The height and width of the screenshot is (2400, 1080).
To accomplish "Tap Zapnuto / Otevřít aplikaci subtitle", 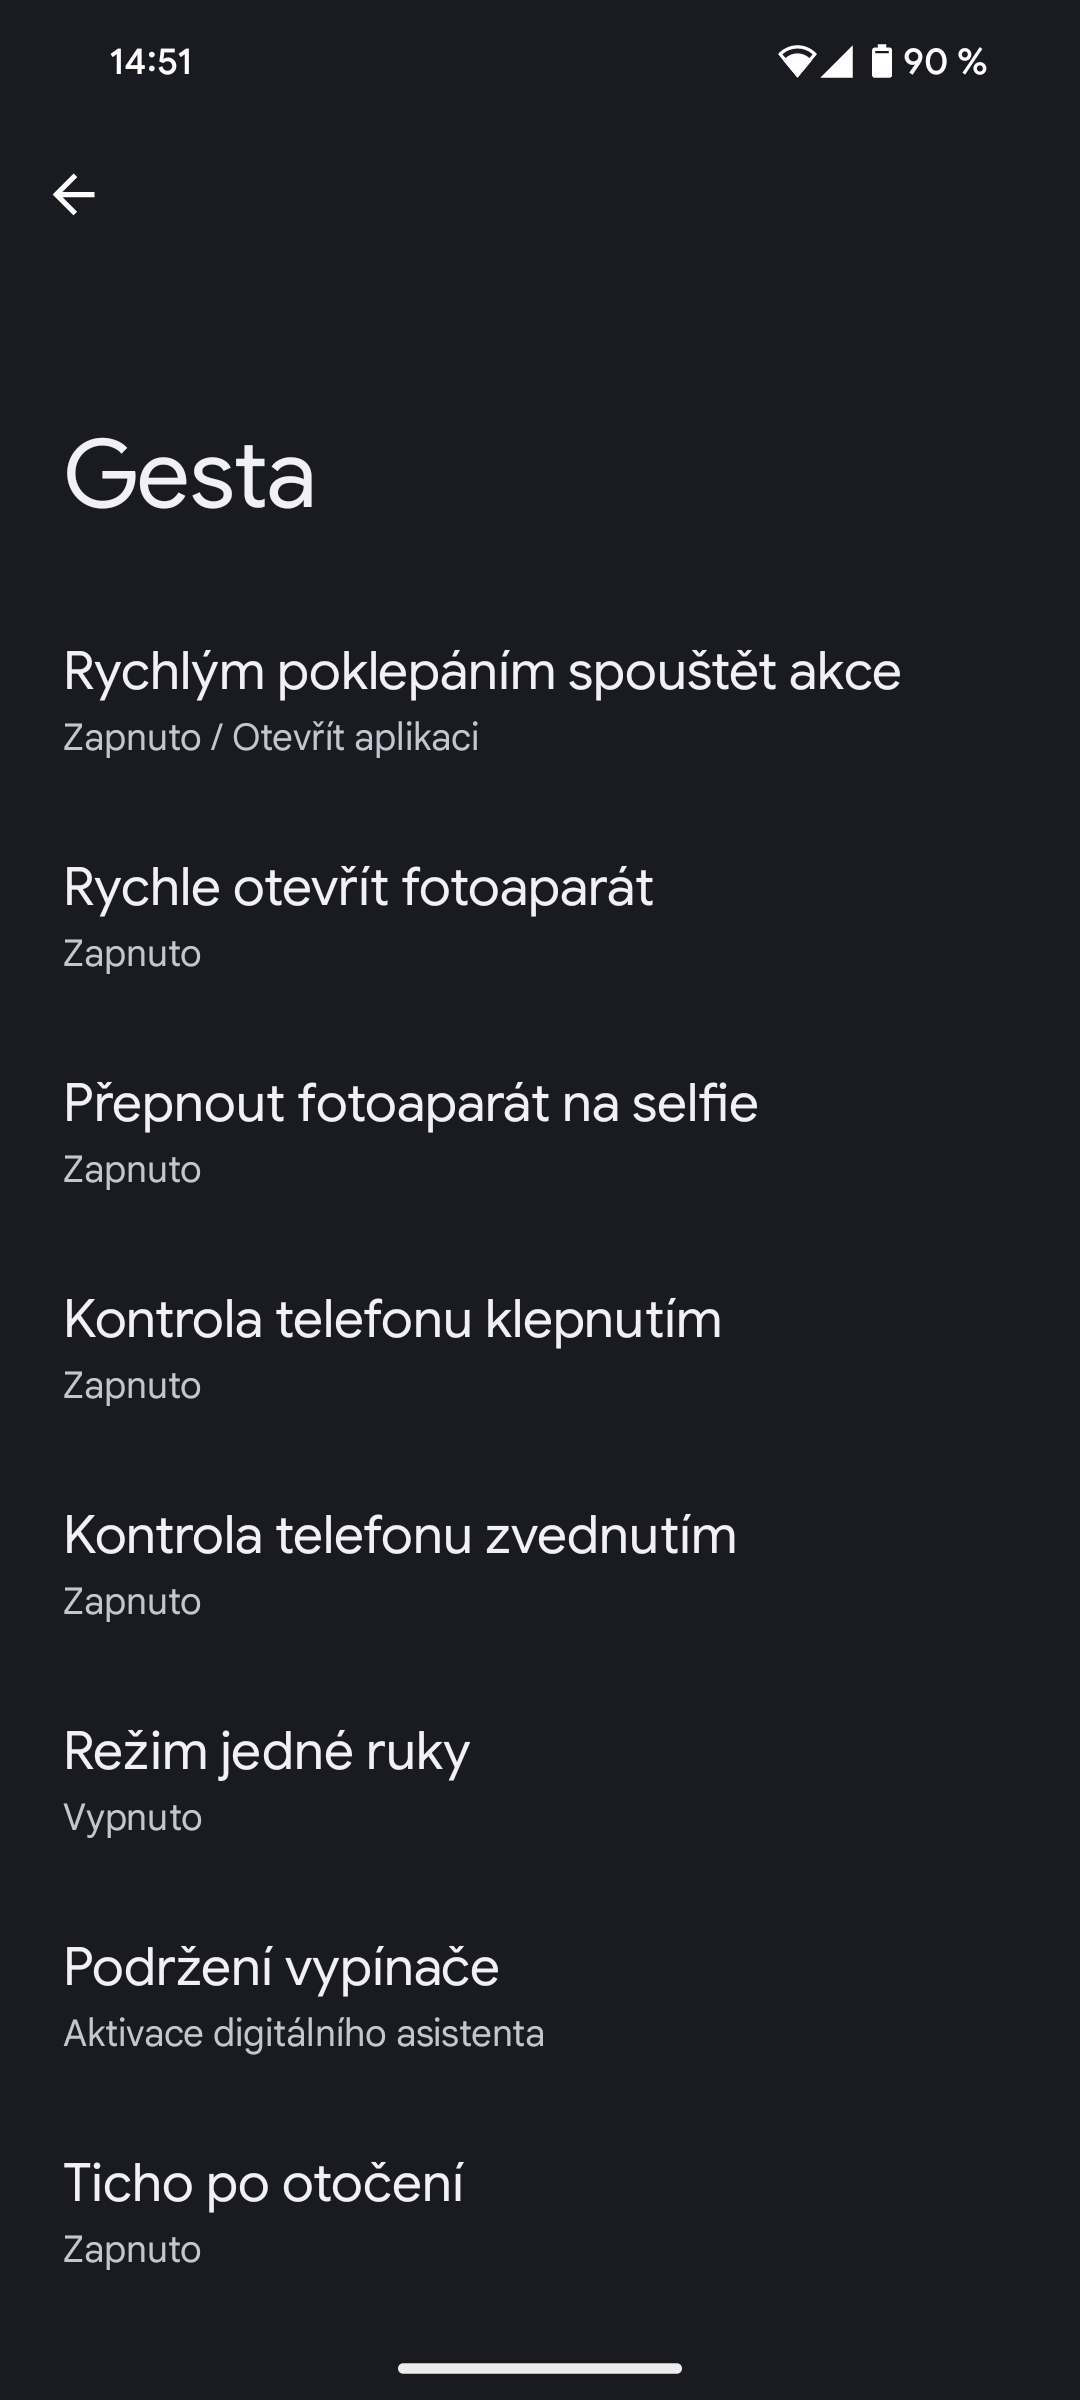I will (x=271, y=738).
